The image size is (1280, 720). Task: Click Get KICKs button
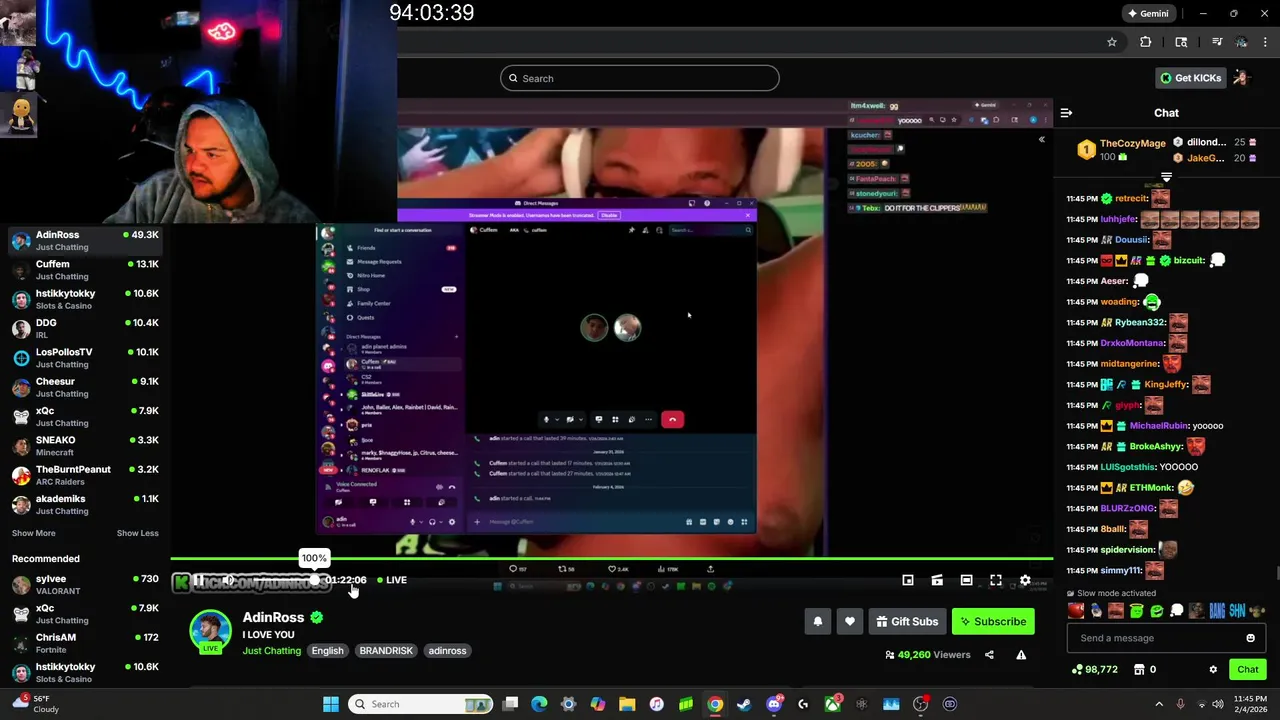pyautogui.click(x=1190, y=78)
